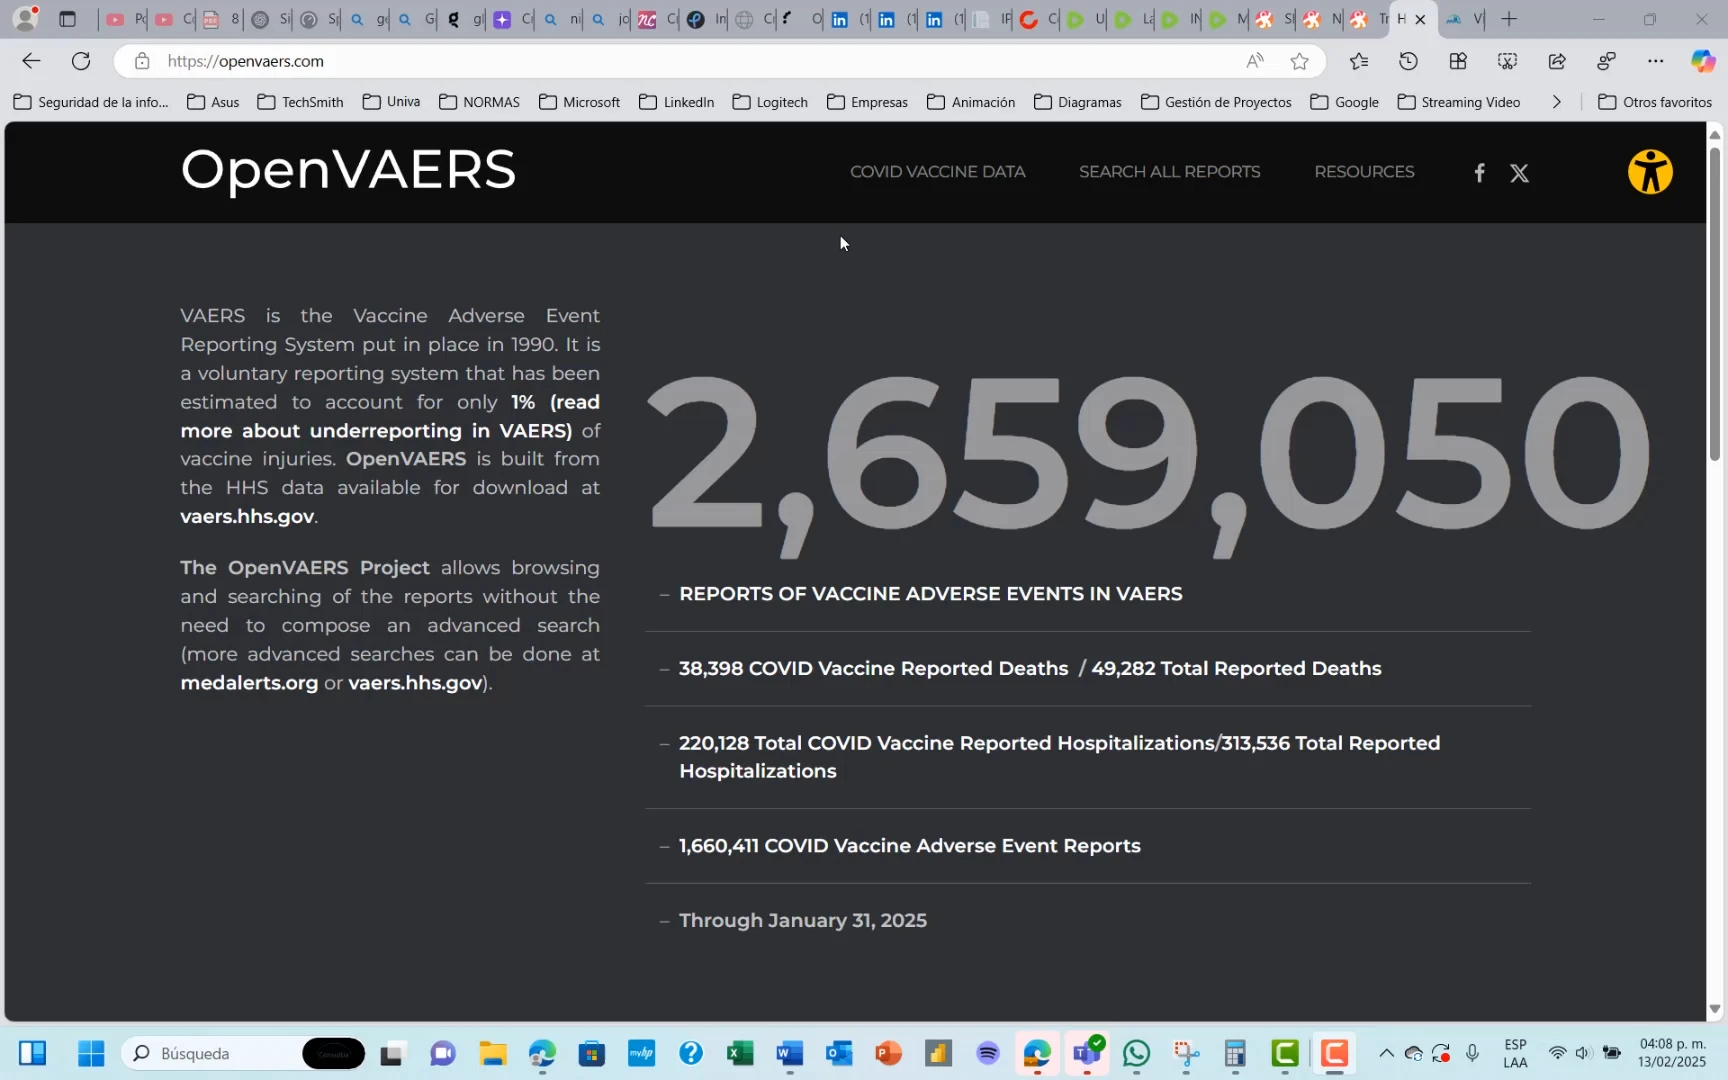This screenshot has width=1728, height=1080.
Task: Open vaers.hhs.gov link after medalerts.org
Action: 415,683
